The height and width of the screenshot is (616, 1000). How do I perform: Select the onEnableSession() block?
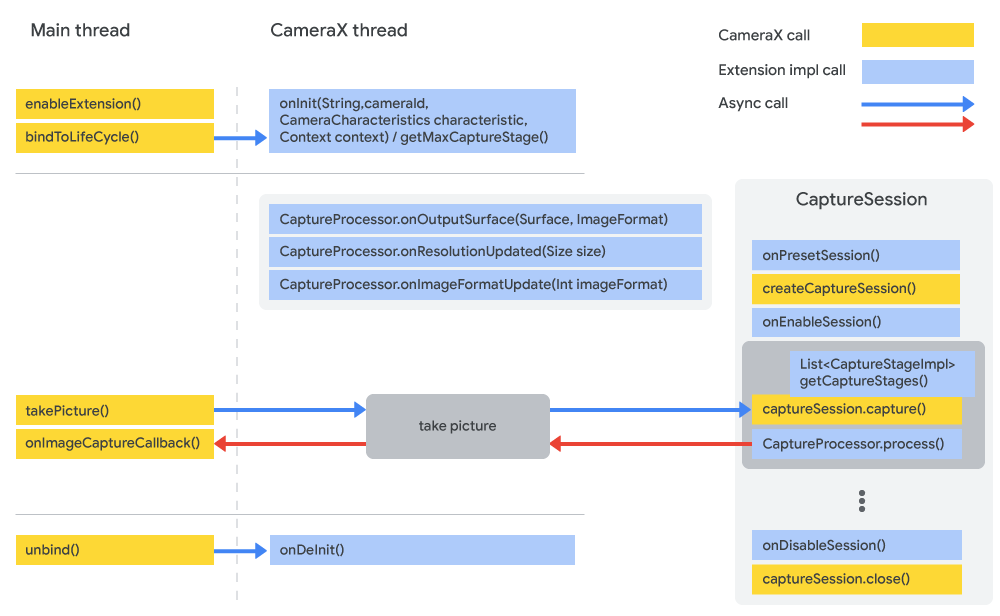tap(855, 322)
